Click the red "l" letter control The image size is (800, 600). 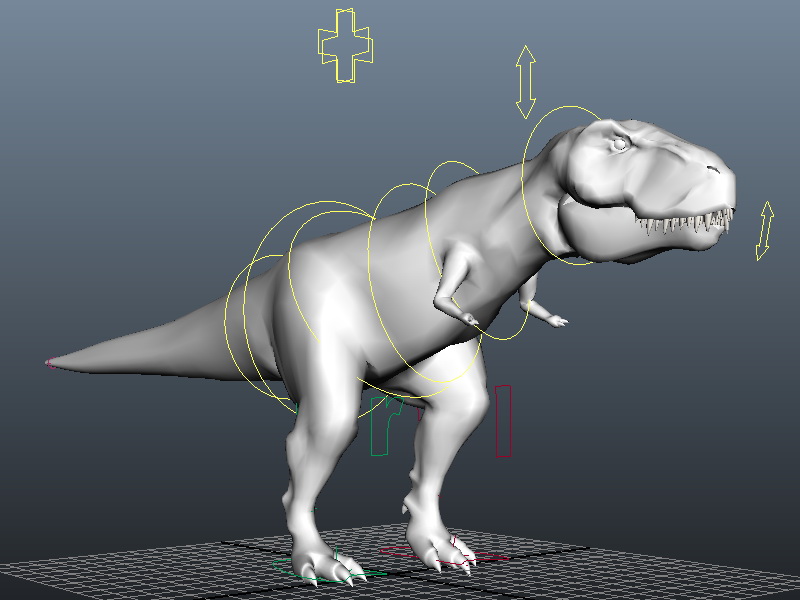click(x=503, y=421)
